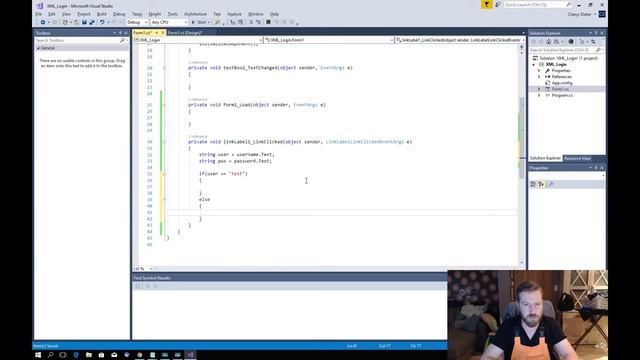Screen dimensions: 640x360
Task: Collapse the linkLabel1_LinkClicked method outline
Action: pos(164,142)
